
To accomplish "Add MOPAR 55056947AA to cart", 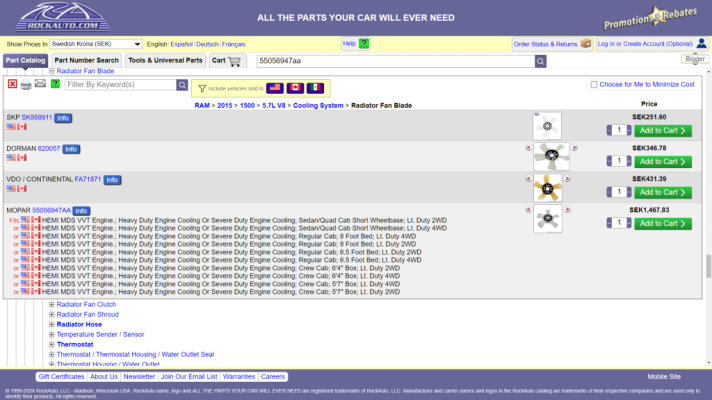I will pyautogui.click(x=663, y=223).
